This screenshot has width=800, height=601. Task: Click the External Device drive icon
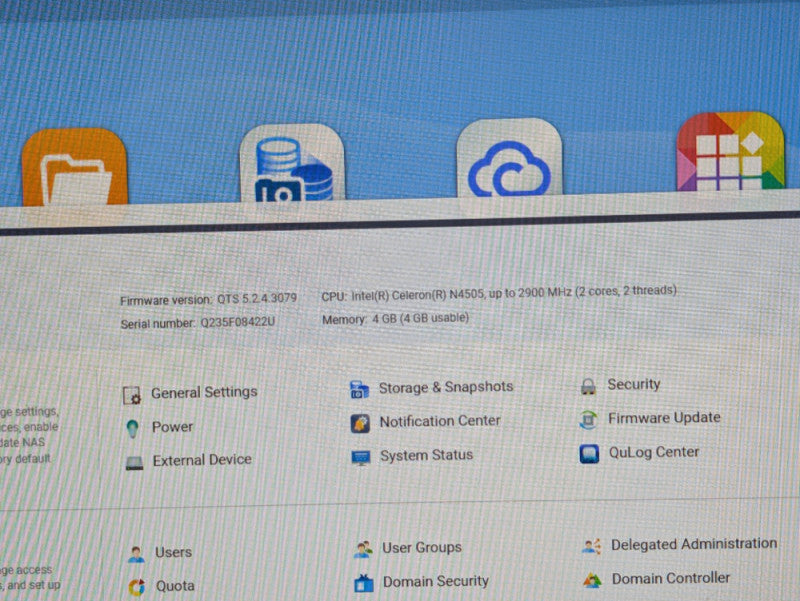point(135,463)
